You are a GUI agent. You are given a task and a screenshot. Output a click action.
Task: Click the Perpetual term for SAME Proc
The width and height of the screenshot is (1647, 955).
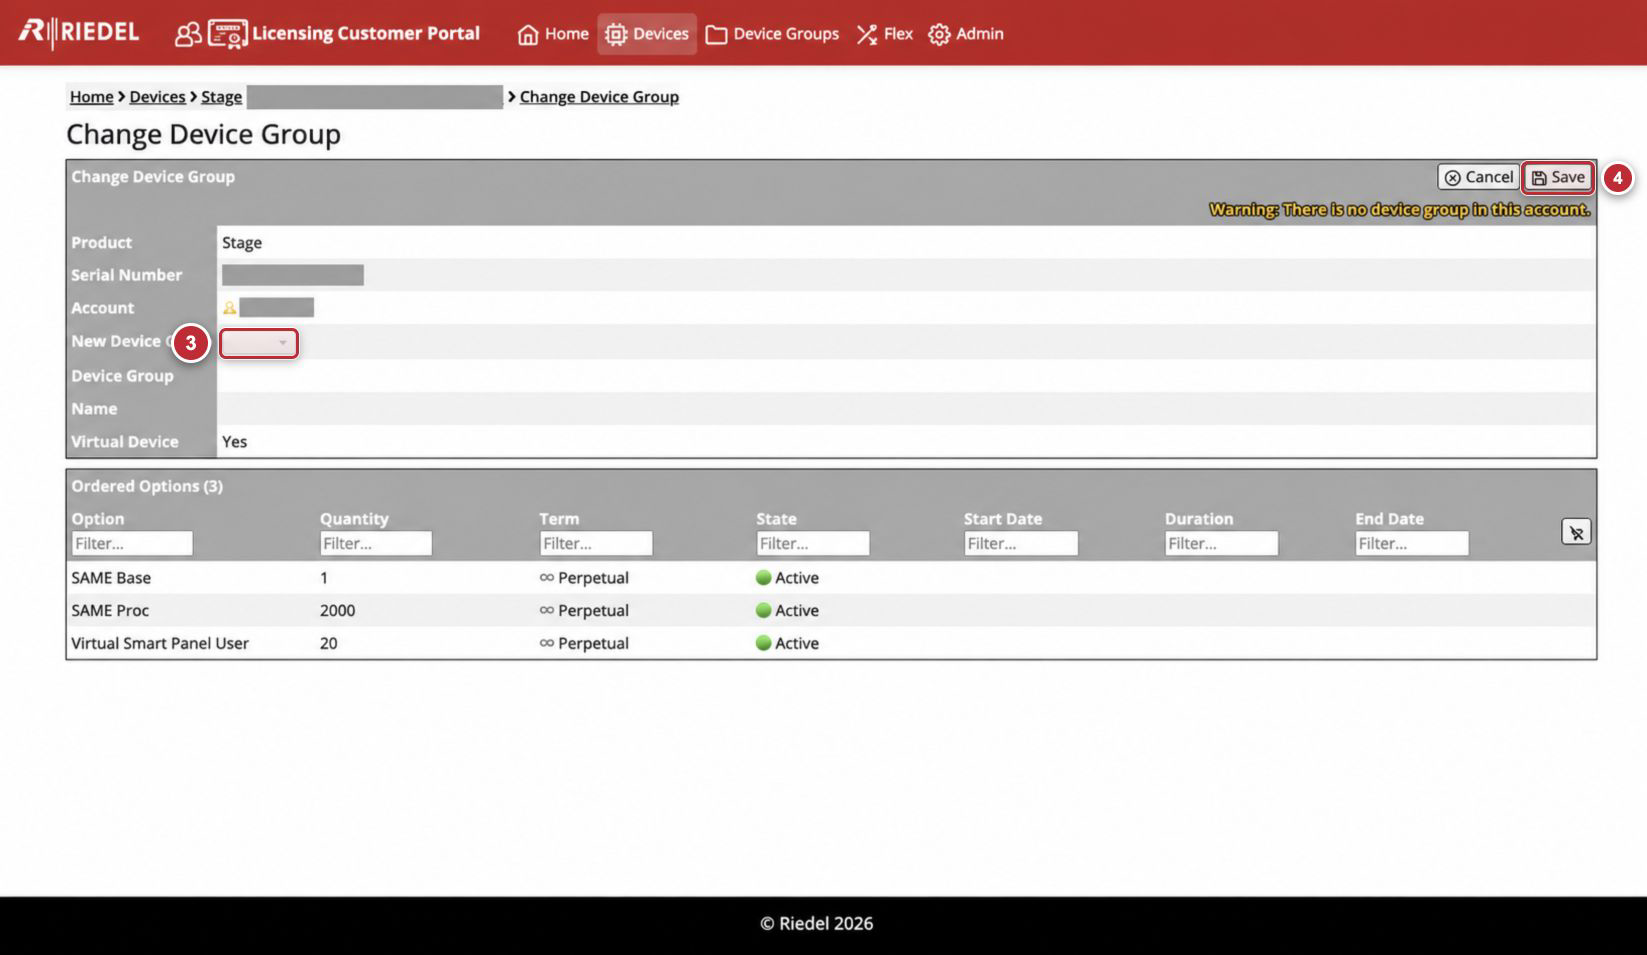(x=584, y=611)
